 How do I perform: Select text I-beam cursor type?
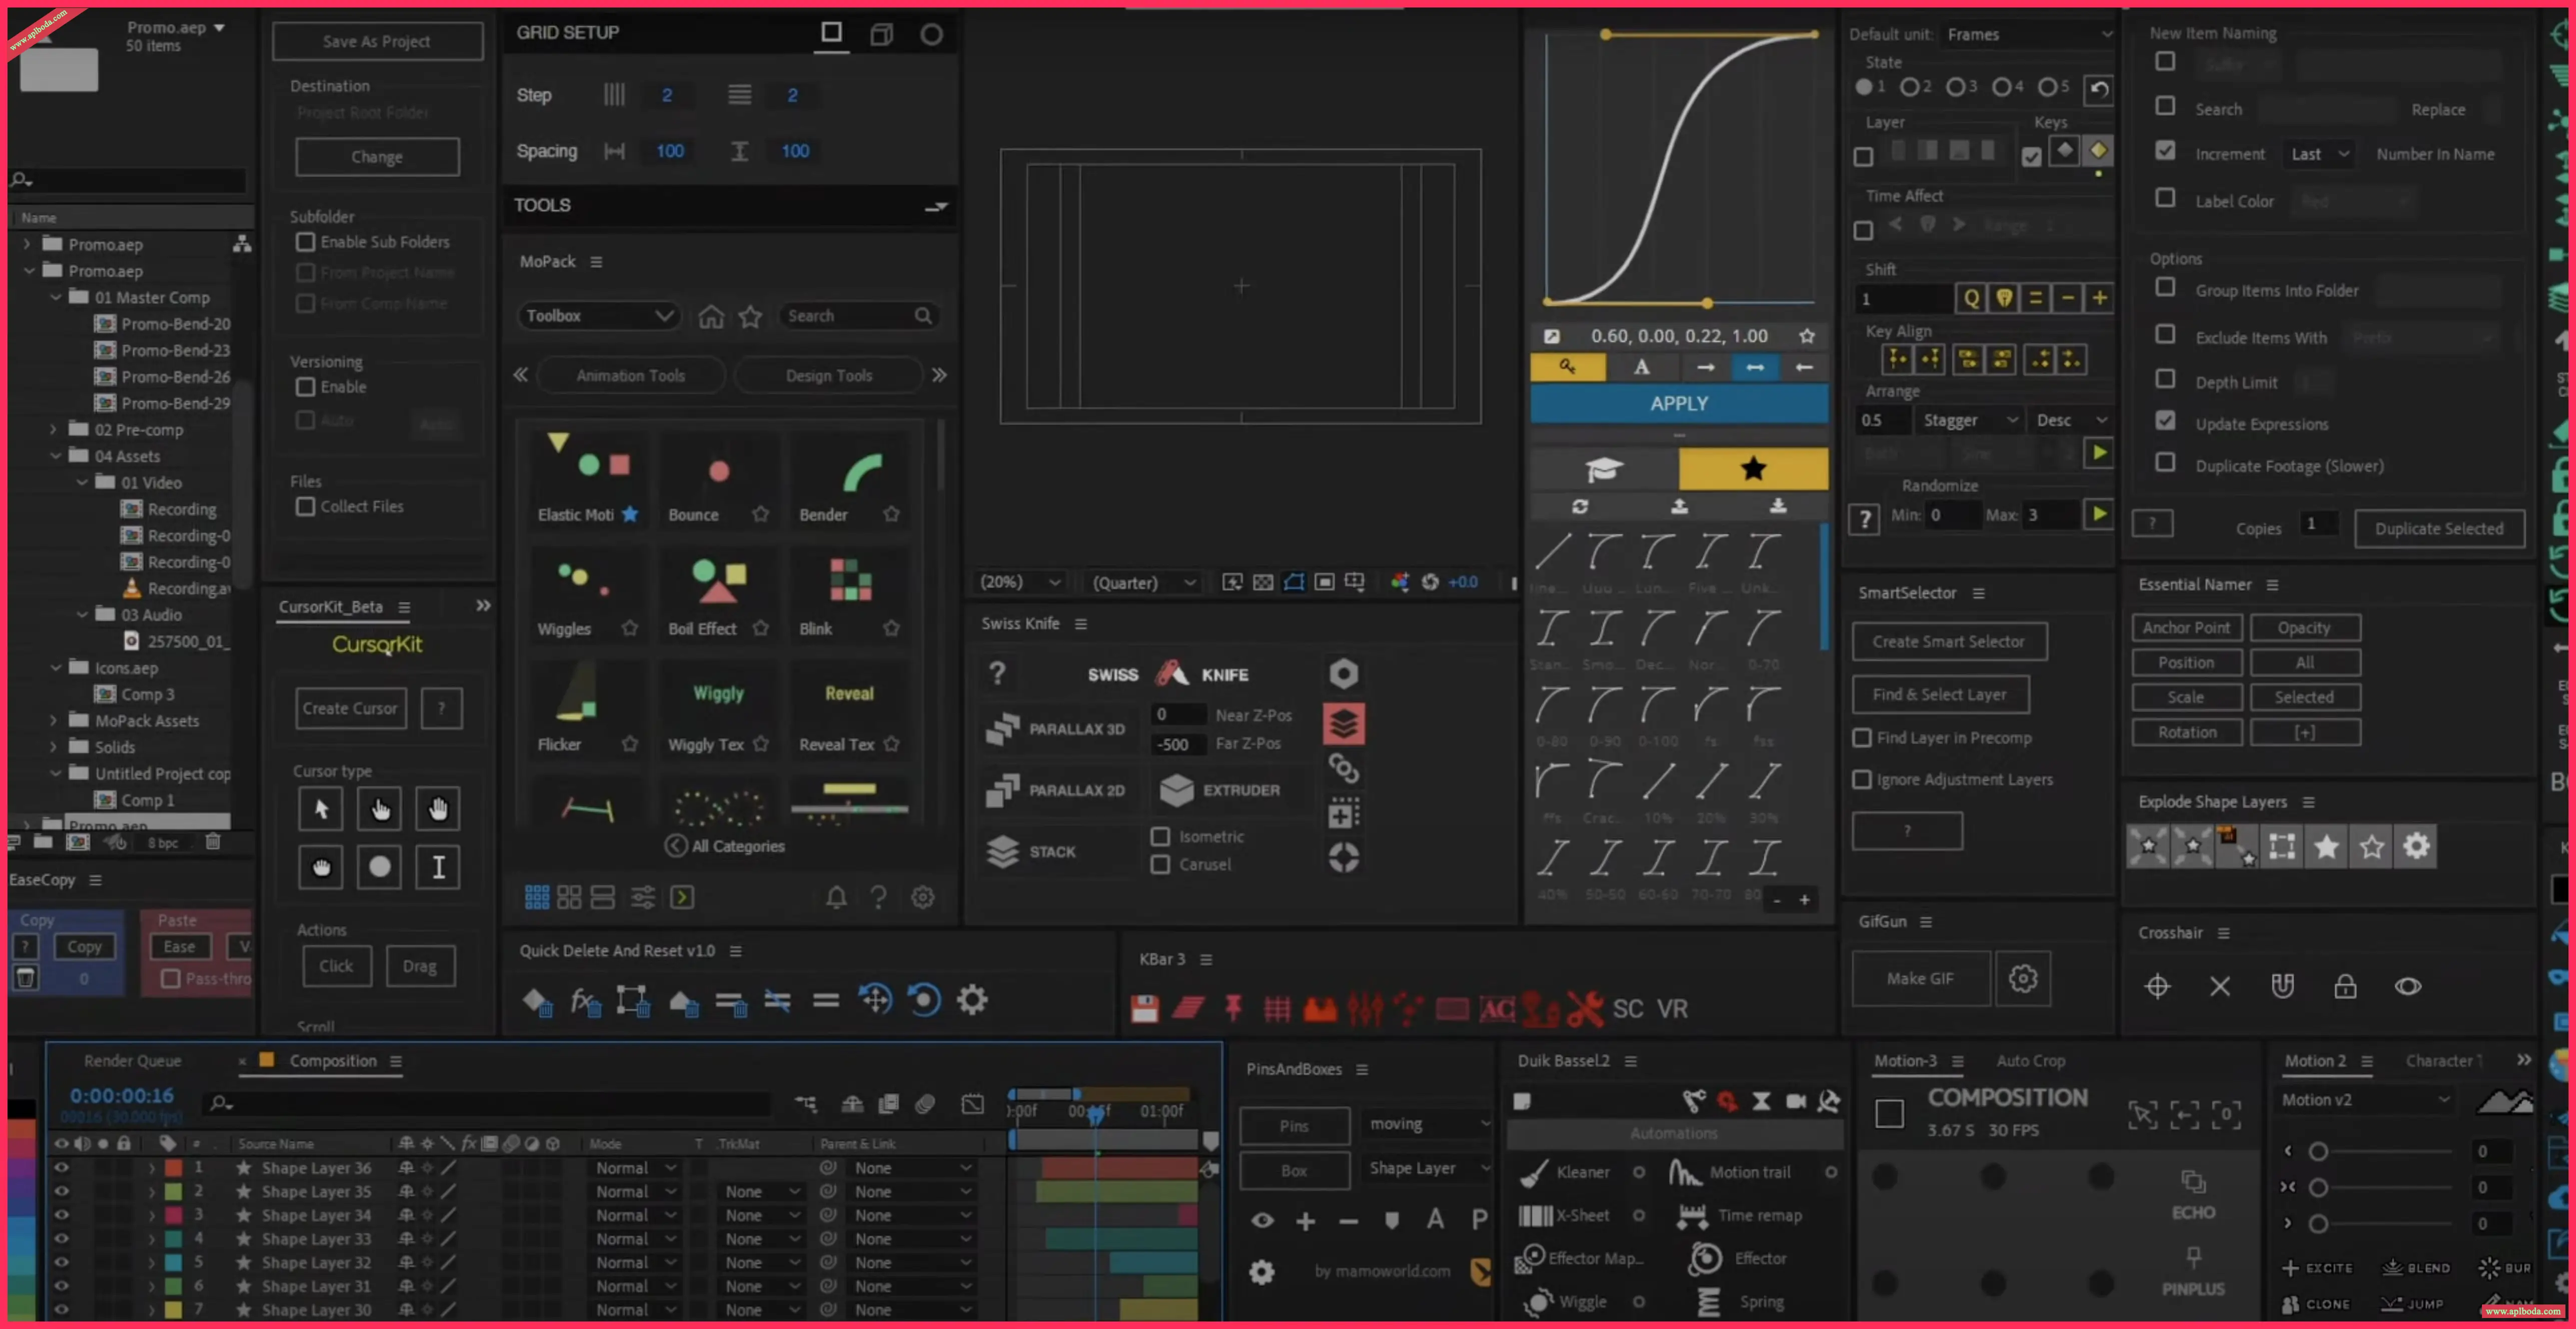click(x=438, y=867)
